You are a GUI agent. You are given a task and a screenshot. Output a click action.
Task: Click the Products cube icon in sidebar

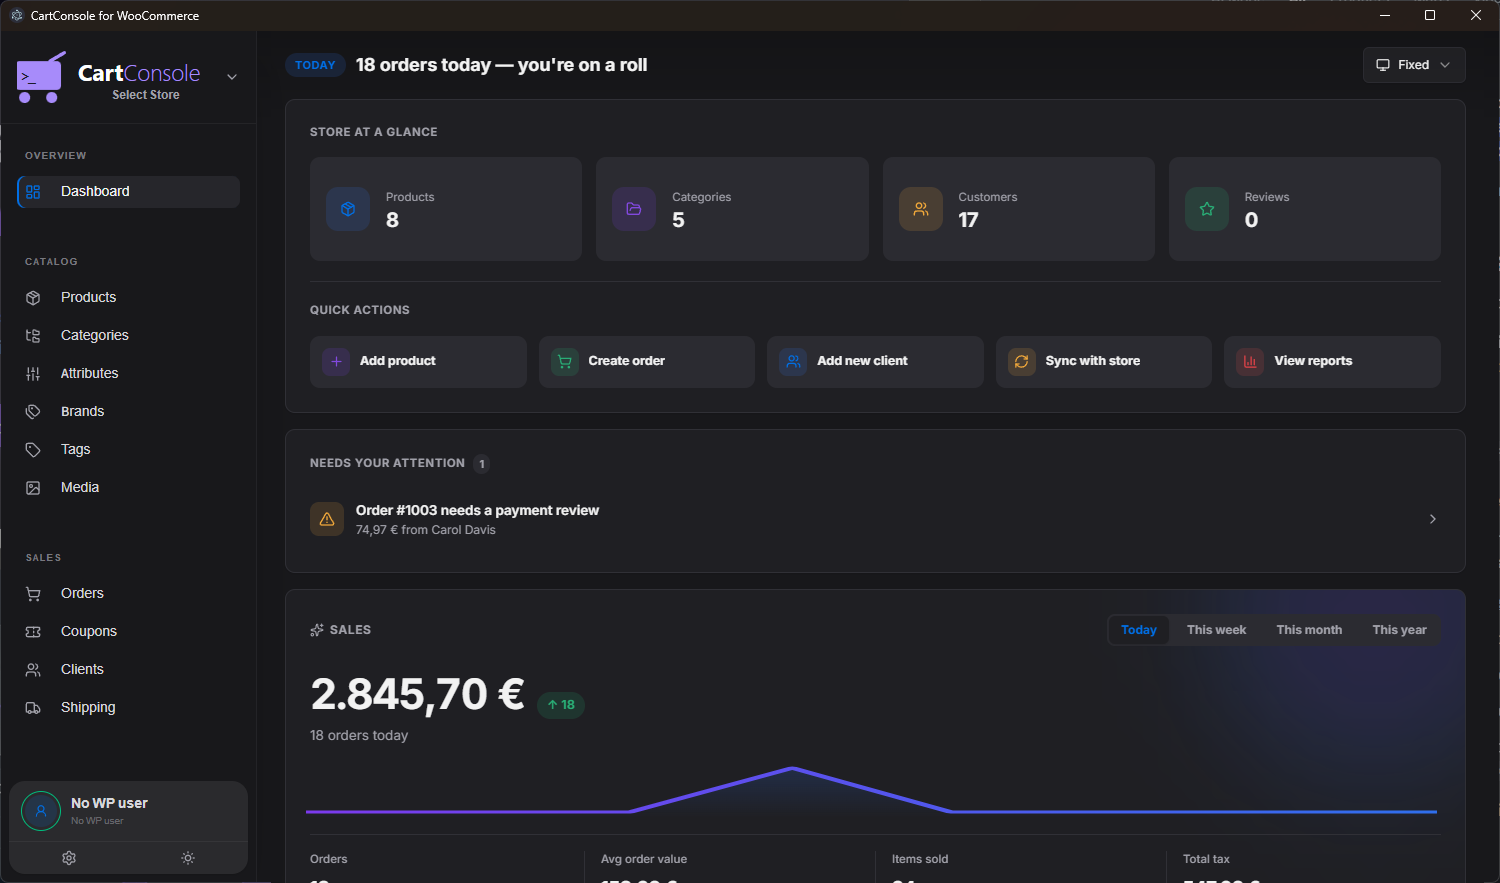pyautogui.click(x=33, y=298)
